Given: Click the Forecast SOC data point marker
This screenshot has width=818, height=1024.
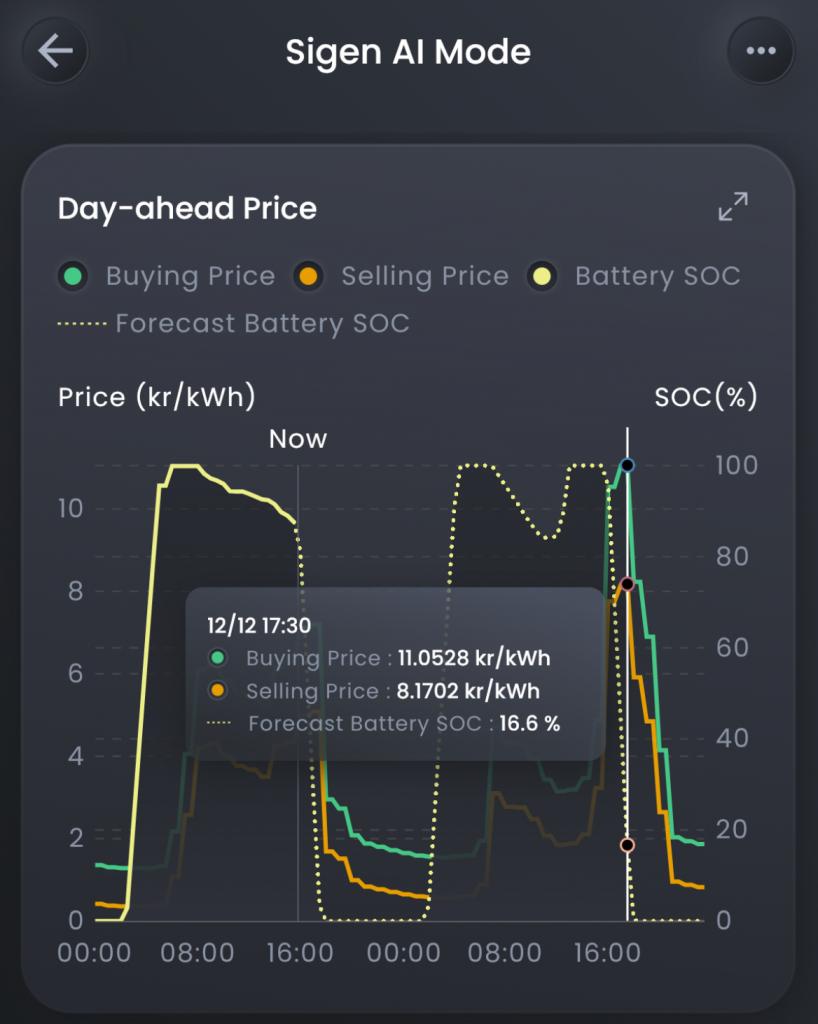Looking at the screenshot, I should pos(627,845).
